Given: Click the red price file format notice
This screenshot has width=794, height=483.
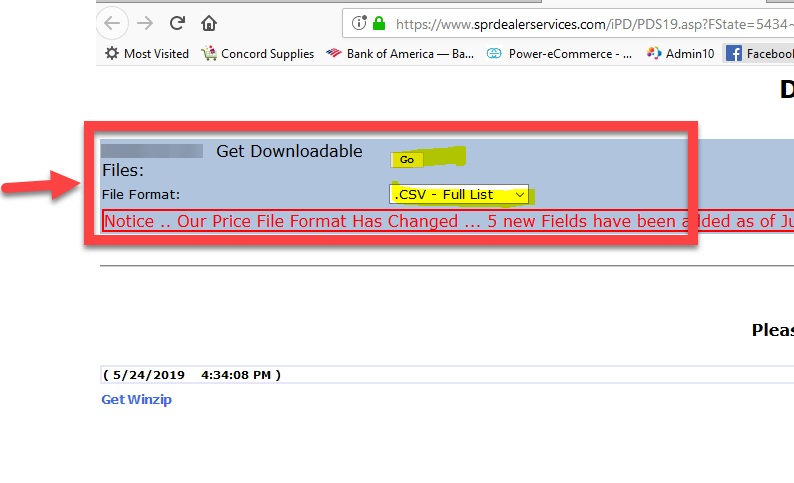Looking at the screenshot, I should [x=440, y=221].
